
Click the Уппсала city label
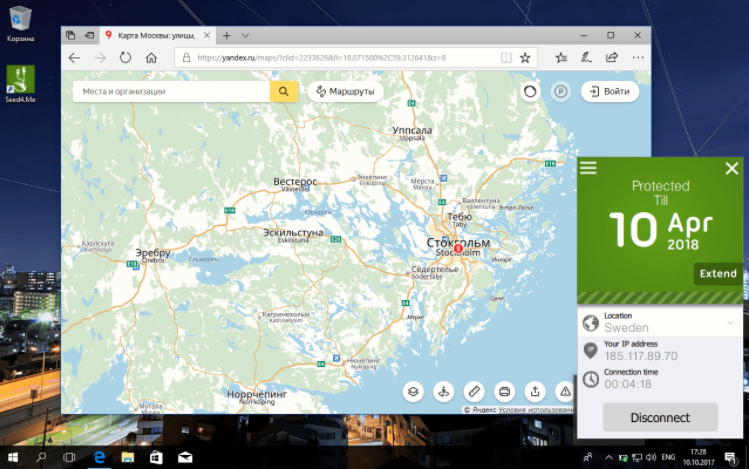[412, 130]
